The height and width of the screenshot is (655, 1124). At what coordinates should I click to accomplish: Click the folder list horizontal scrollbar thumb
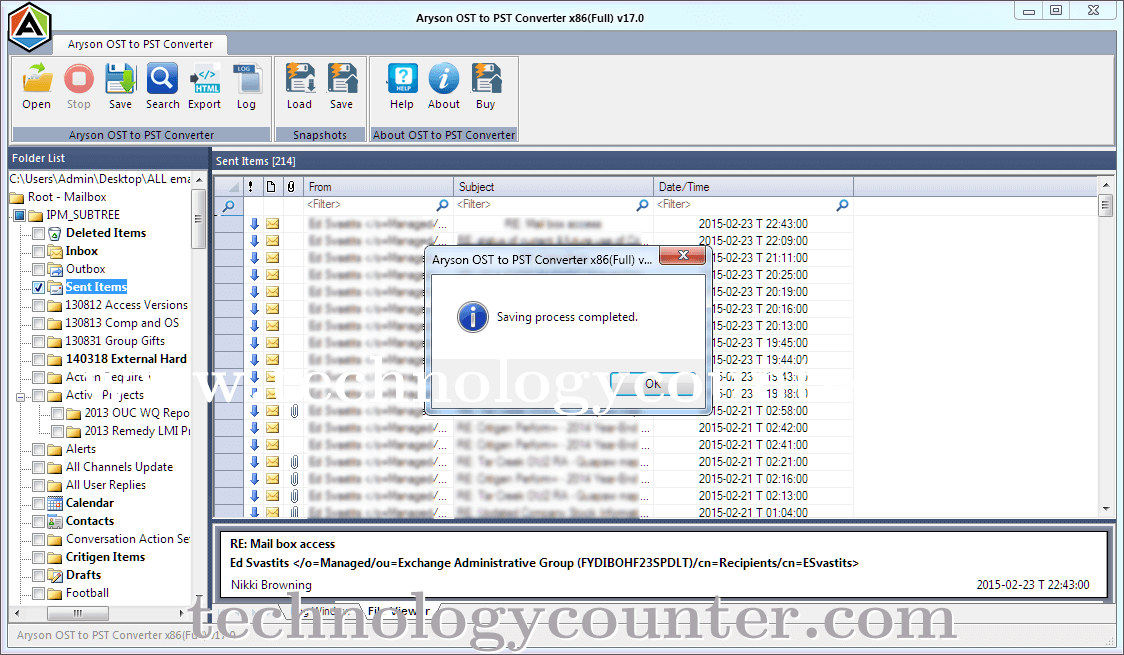77,613
